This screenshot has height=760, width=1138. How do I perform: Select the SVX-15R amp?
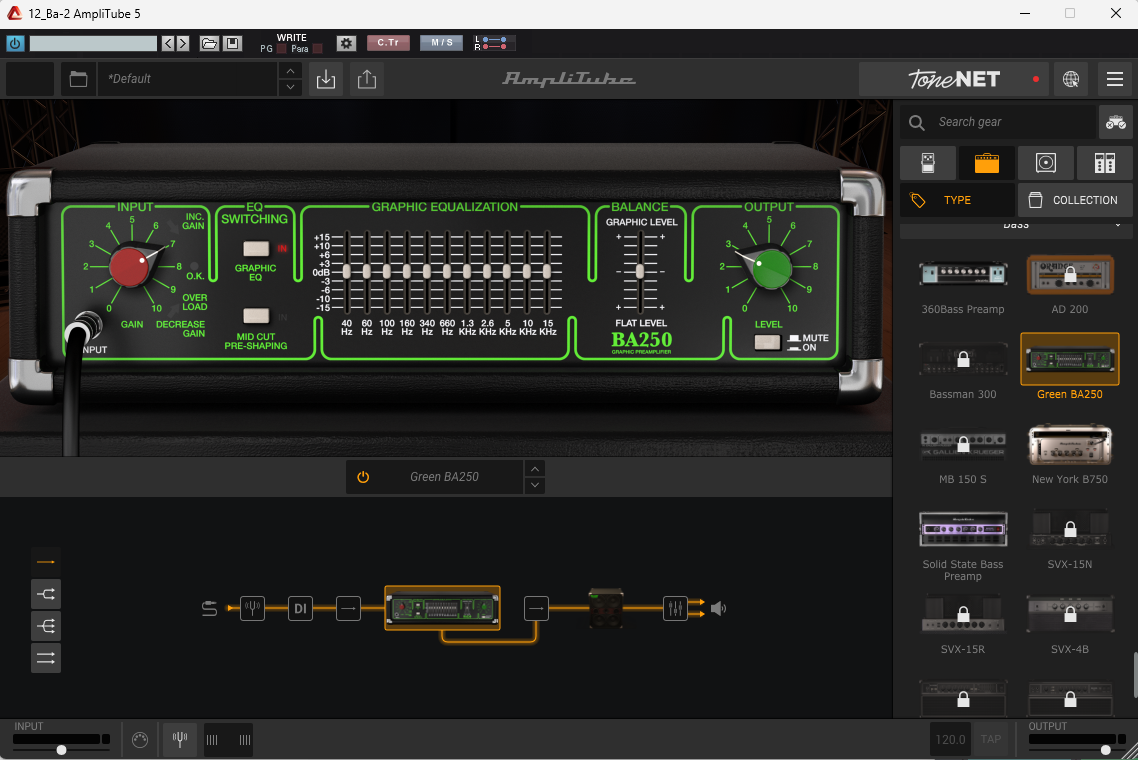point(963,614)
